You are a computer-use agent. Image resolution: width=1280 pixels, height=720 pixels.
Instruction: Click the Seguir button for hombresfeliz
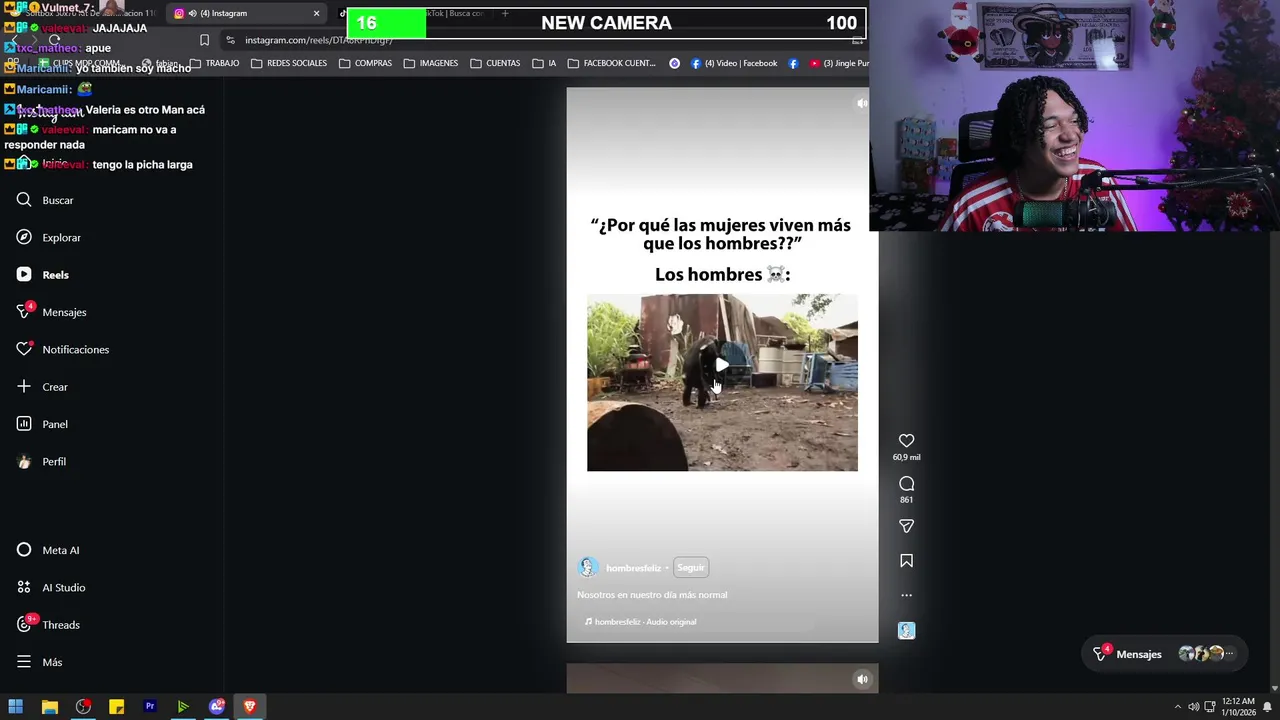pyautogui.click(x=691, y=568)
